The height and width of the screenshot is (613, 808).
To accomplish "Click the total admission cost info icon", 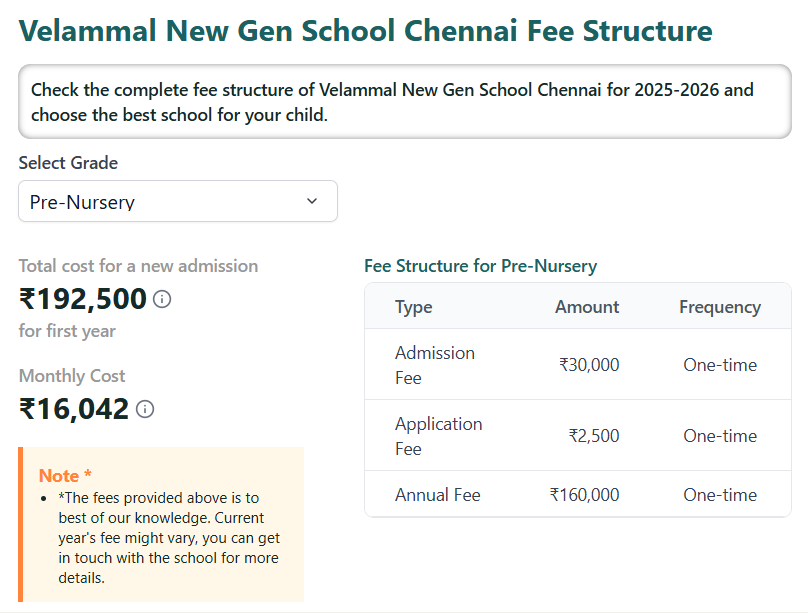I will point(161,299).
